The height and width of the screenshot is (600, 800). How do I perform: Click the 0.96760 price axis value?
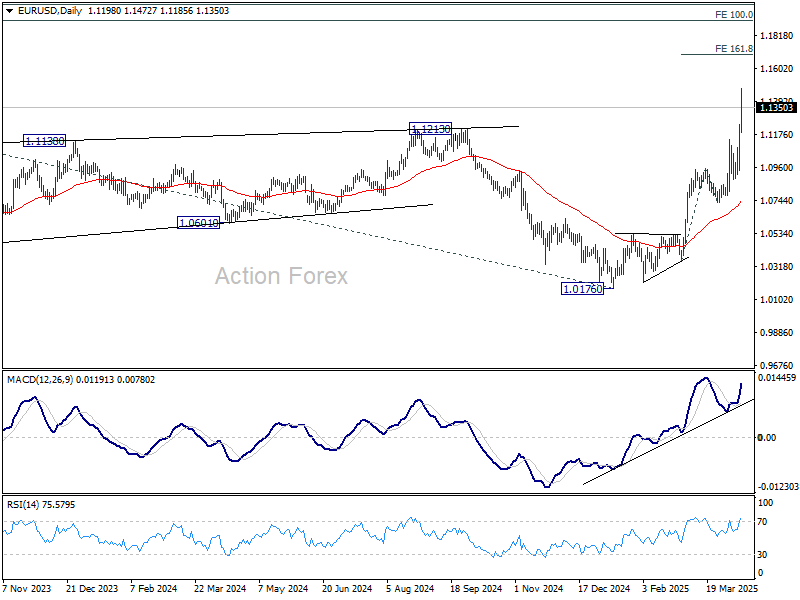tap(776, 365)
